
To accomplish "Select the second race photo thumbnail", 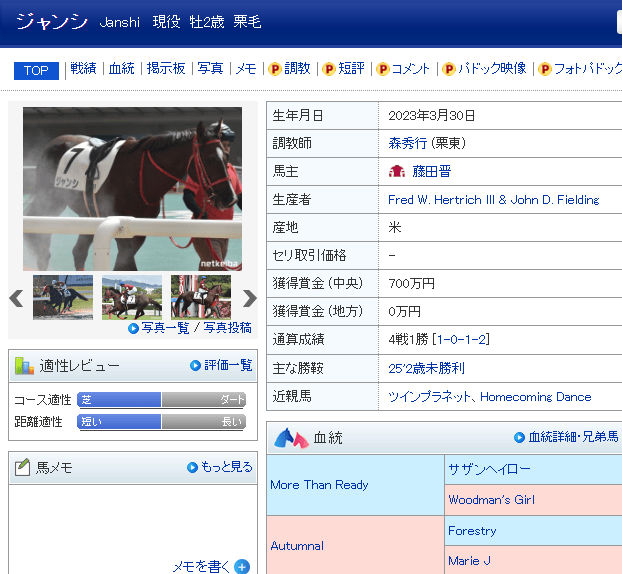I will [x=132, y=298].
